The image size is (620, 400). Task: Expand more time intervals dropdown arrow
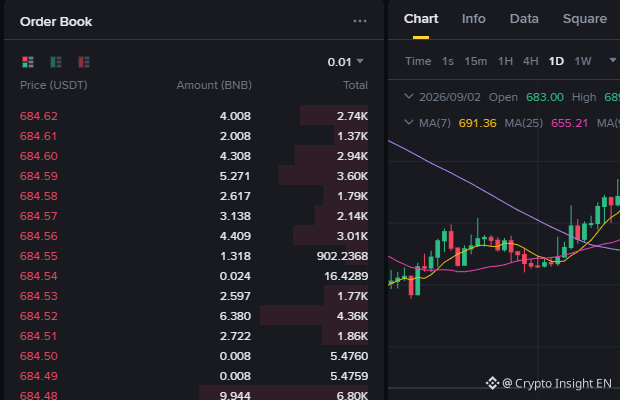(613, 60)
